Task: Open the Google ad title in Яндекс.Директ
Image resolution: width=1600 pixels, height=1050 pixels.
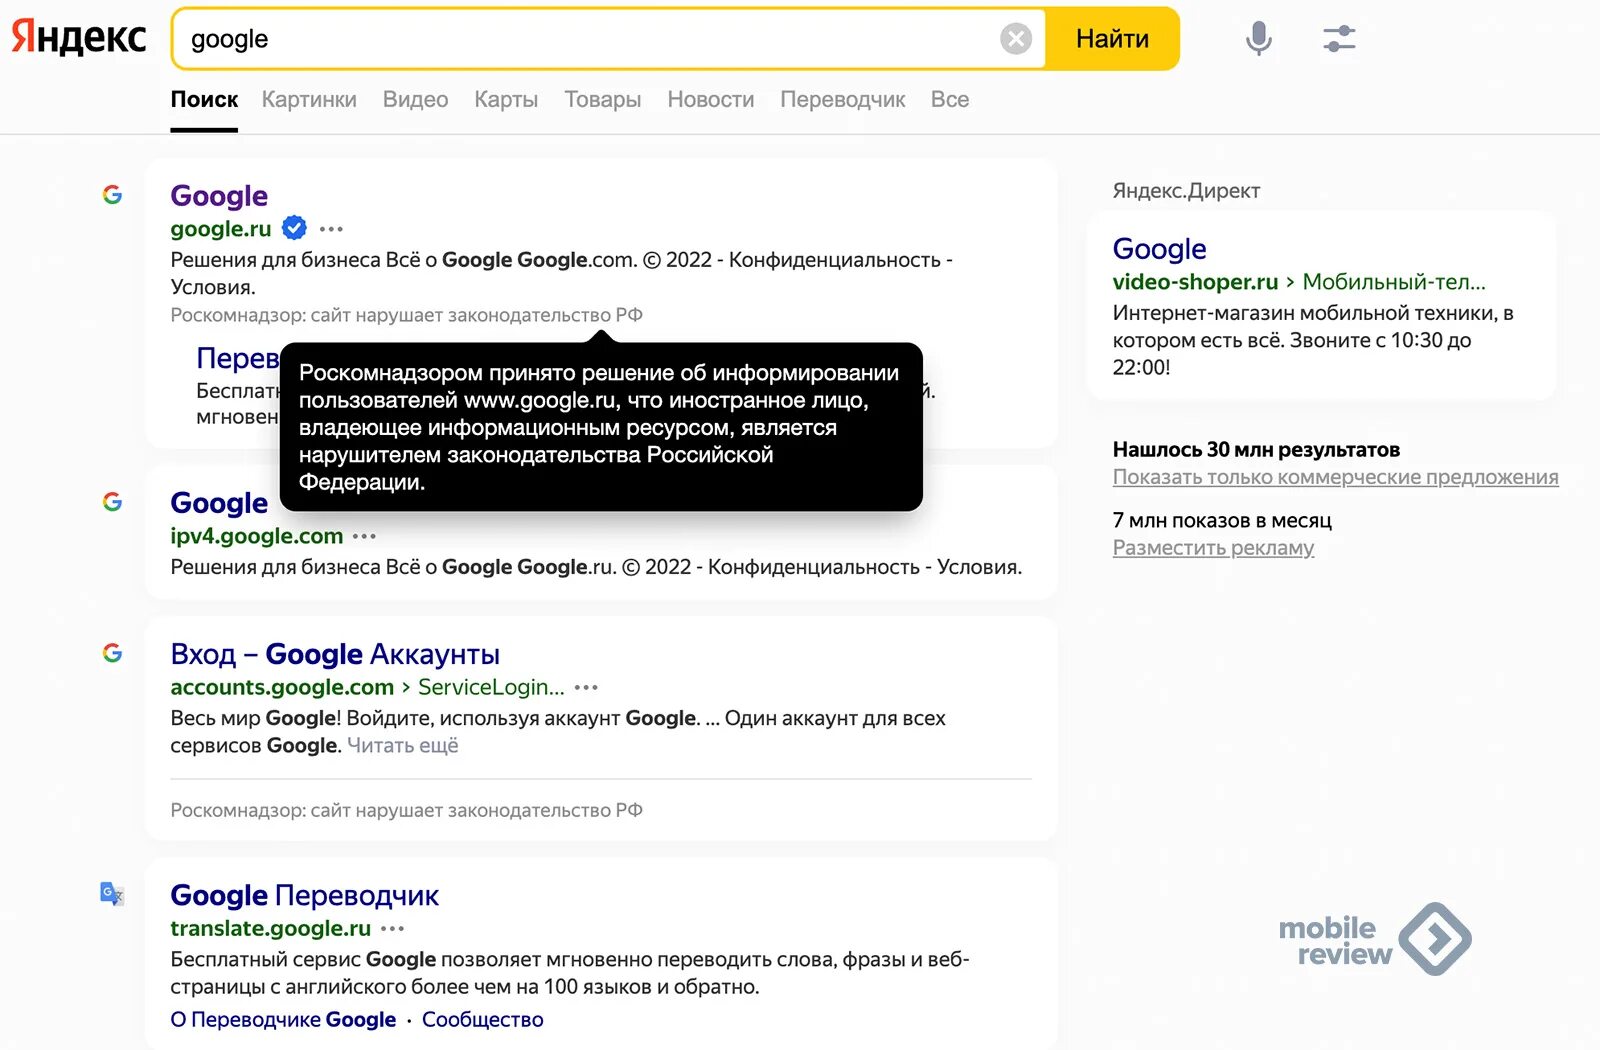Action: coord(1159,248)
